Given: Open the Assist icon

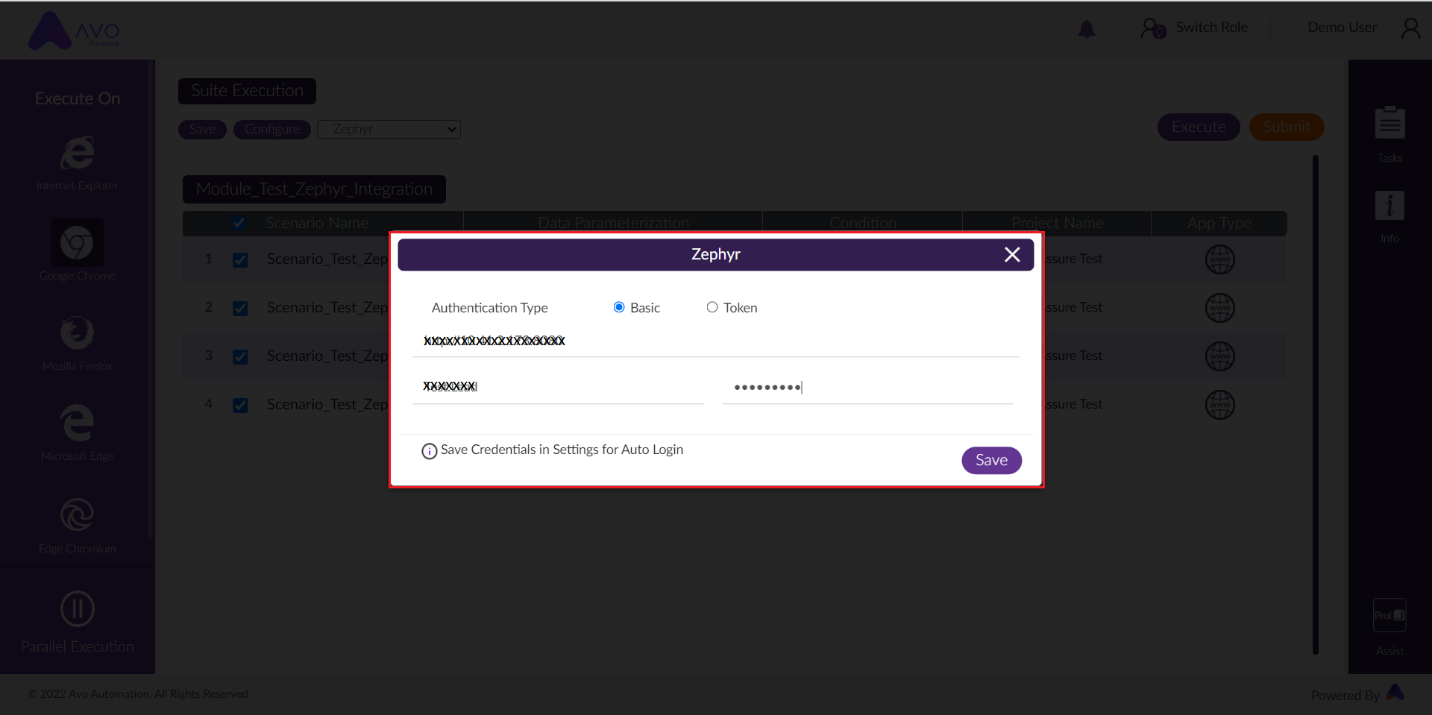Looking at the screenshot, I should coord(1390,615).
